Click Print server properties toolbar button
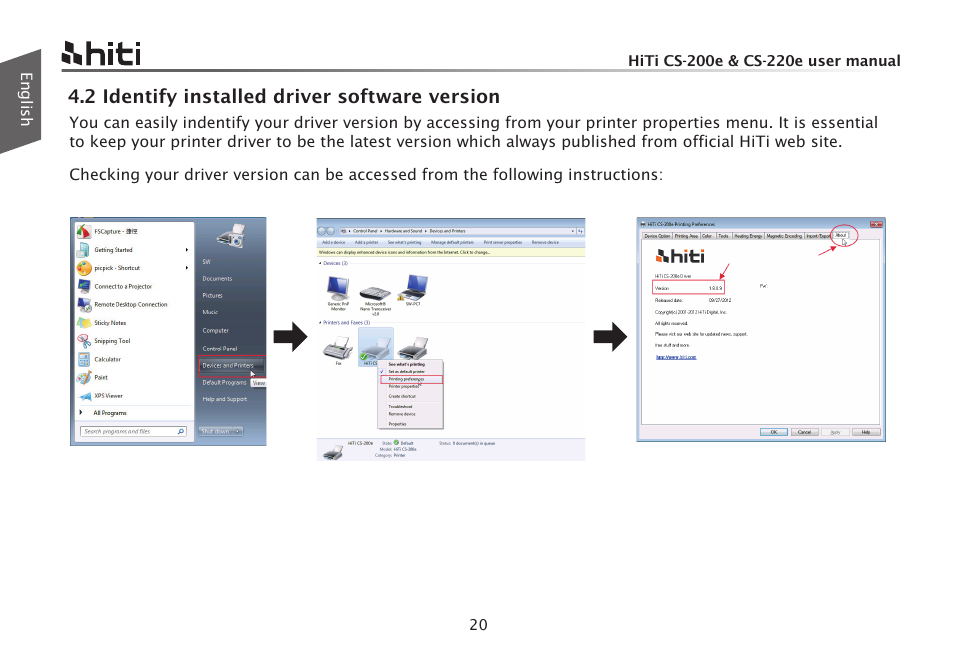The height and width of the screenshot is (654, 954). (503, 243)
